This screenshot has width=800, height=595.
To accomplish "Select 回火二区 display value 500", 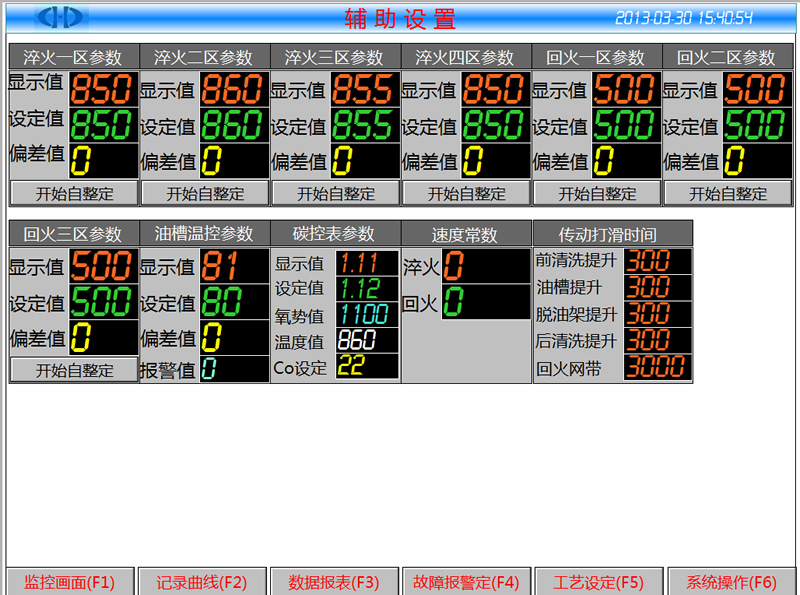I will tap(757, 89).
